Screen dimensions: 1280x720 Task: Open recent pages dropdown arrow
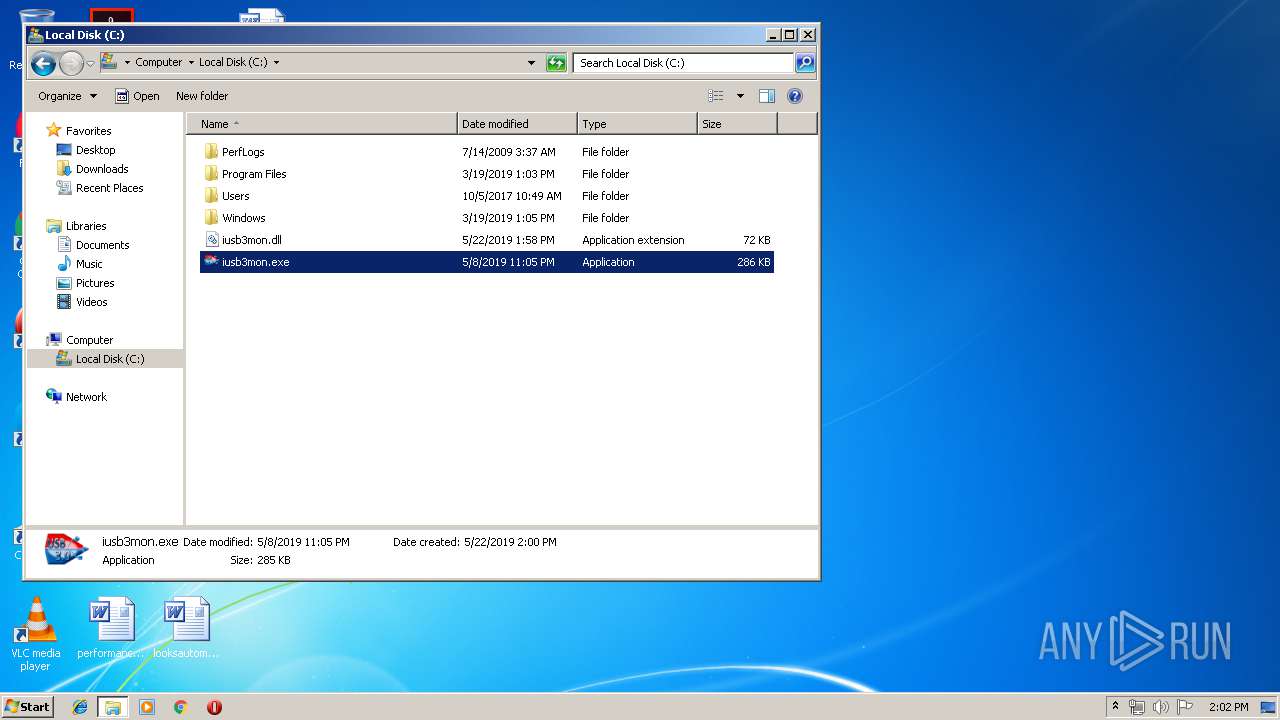click(90, 63)
